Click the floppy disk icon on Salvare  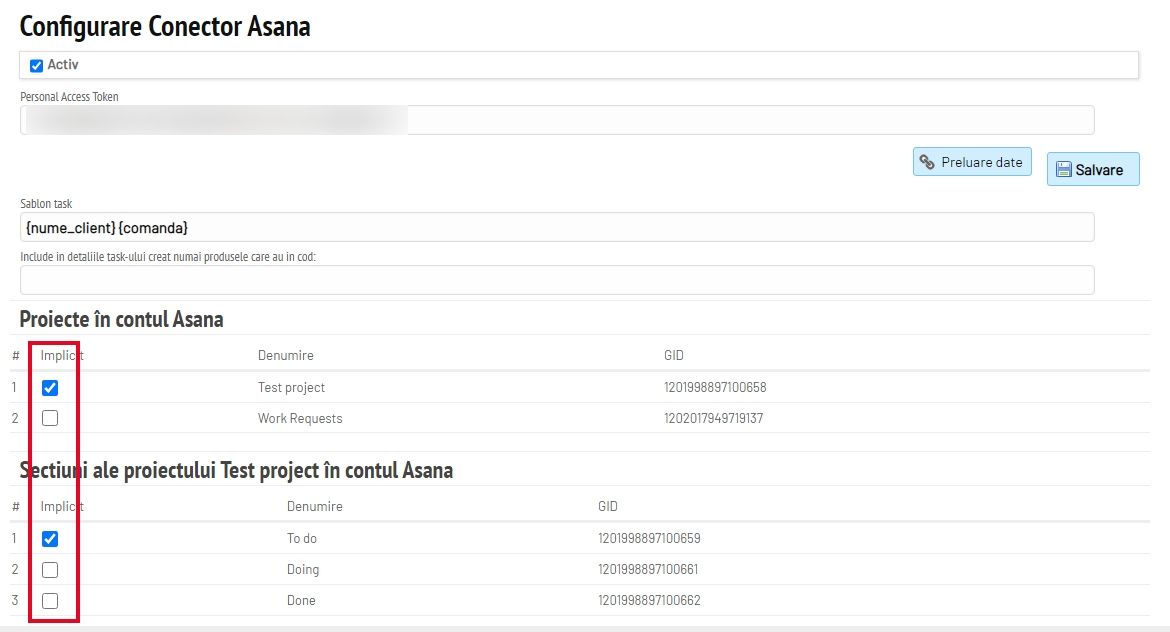tap(1064, 169)
